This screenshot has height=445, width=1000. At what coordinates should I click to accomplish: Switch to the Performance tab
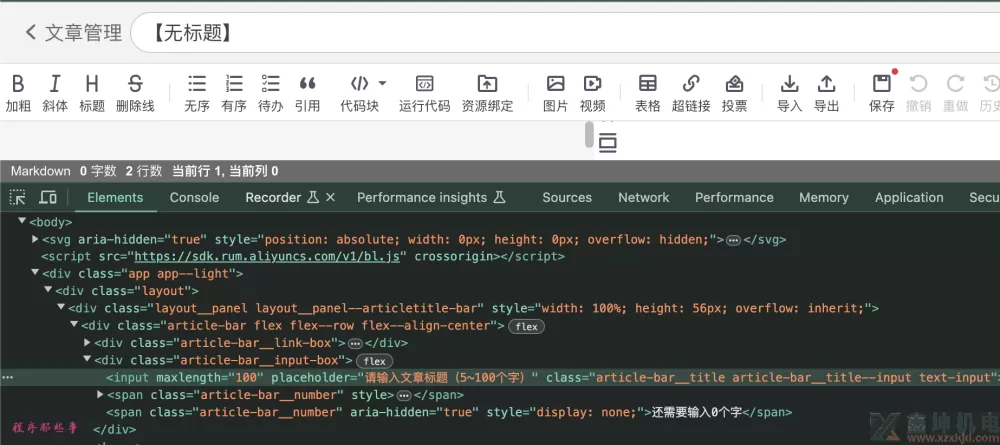pos(734,198)
